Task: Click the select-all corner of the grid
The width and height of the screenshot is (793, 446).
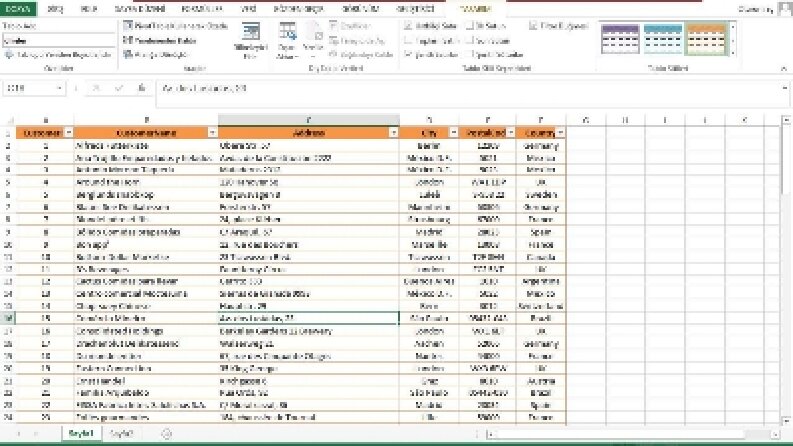Action: click(x=8, y=120)
